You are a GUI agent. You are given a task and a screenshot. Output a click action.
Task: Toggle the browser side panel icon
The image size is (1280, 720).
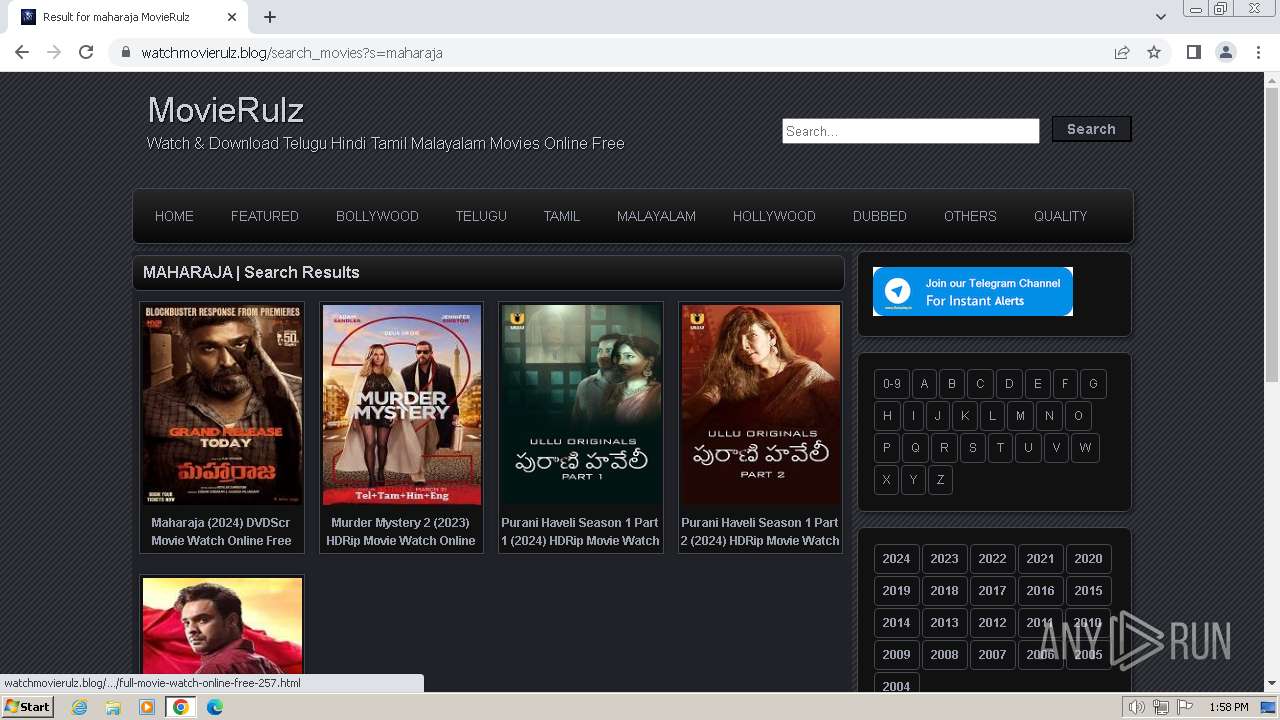(x=1193, y=52)
